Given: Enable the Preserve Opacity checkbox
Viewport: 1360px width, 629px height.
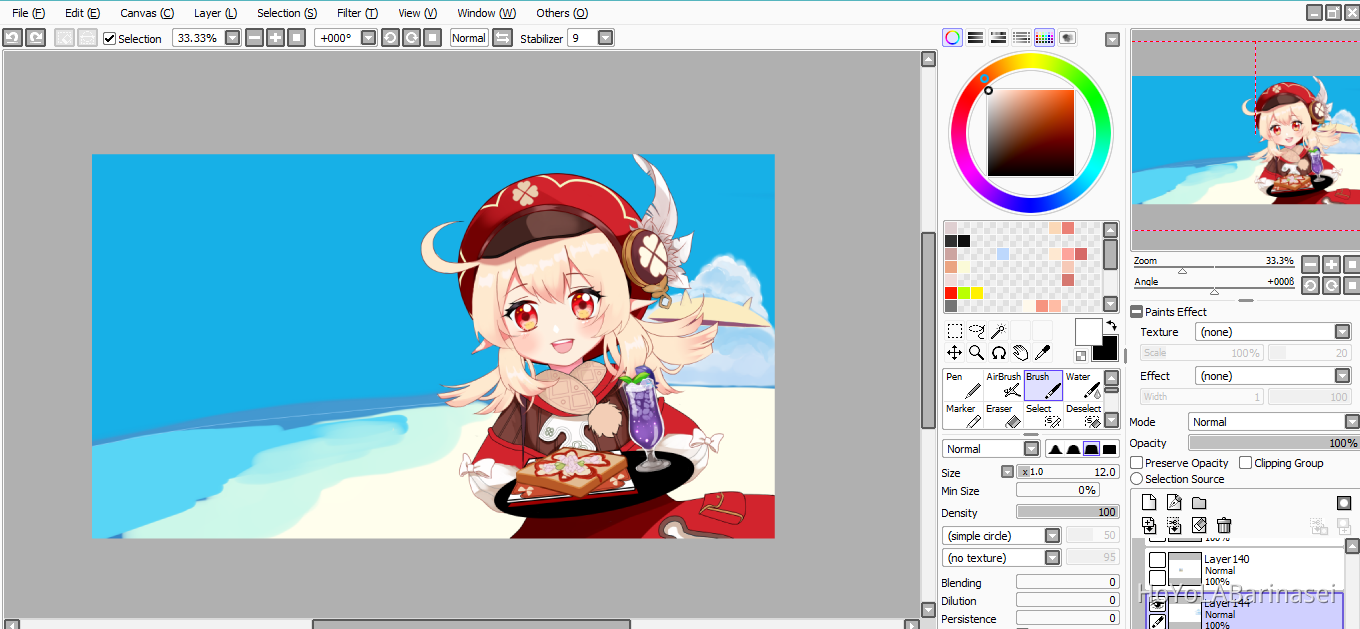Looking at the screenshot, I should pyautogui.click(x=1137, y=463).
